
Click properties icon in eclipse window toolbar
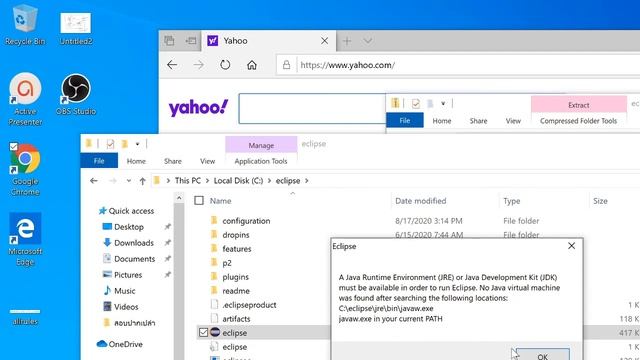pos(110,144)
